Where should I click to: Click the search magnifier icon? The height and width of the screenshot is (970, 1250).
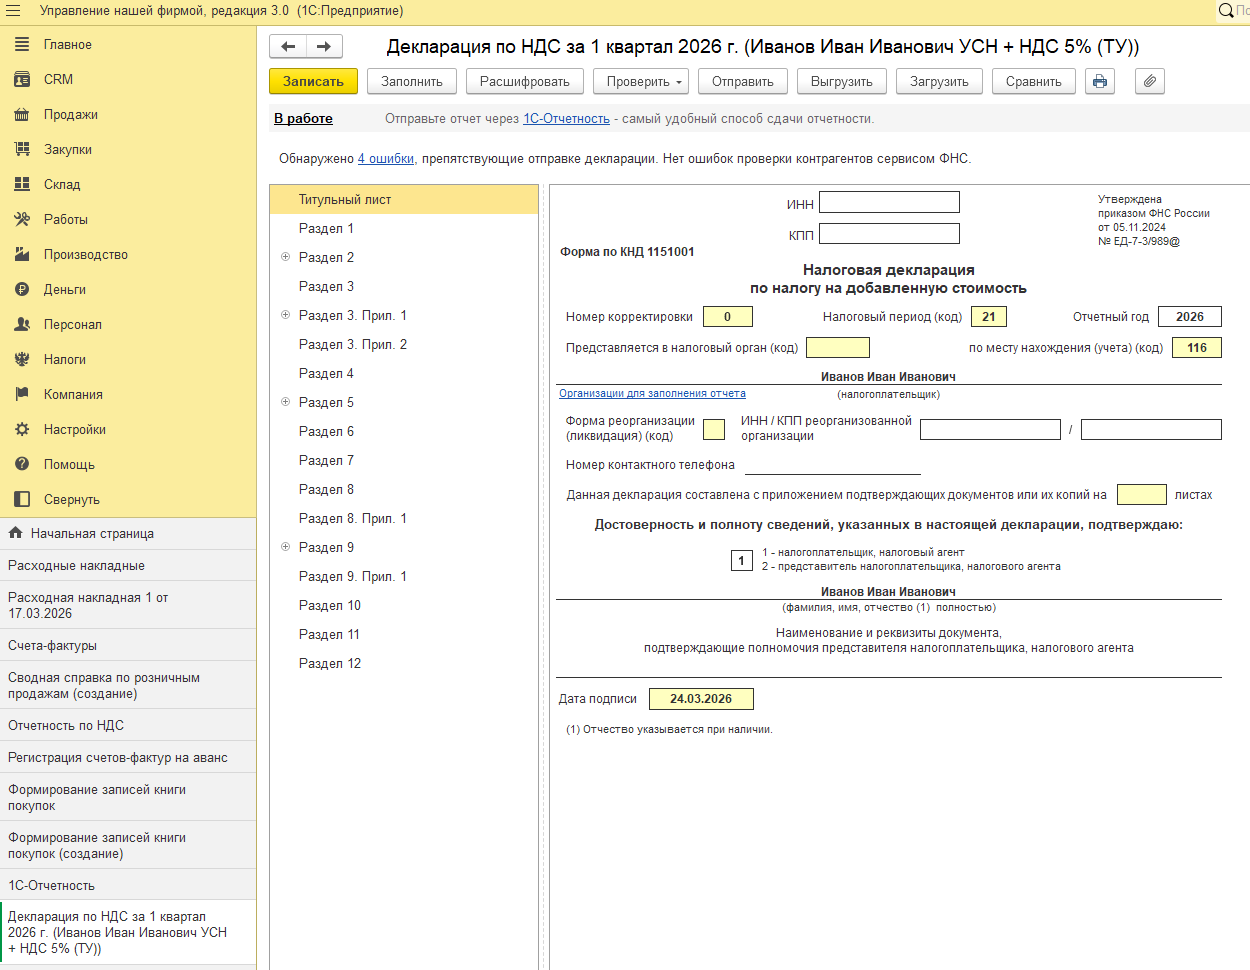(x=1225, y=11)
